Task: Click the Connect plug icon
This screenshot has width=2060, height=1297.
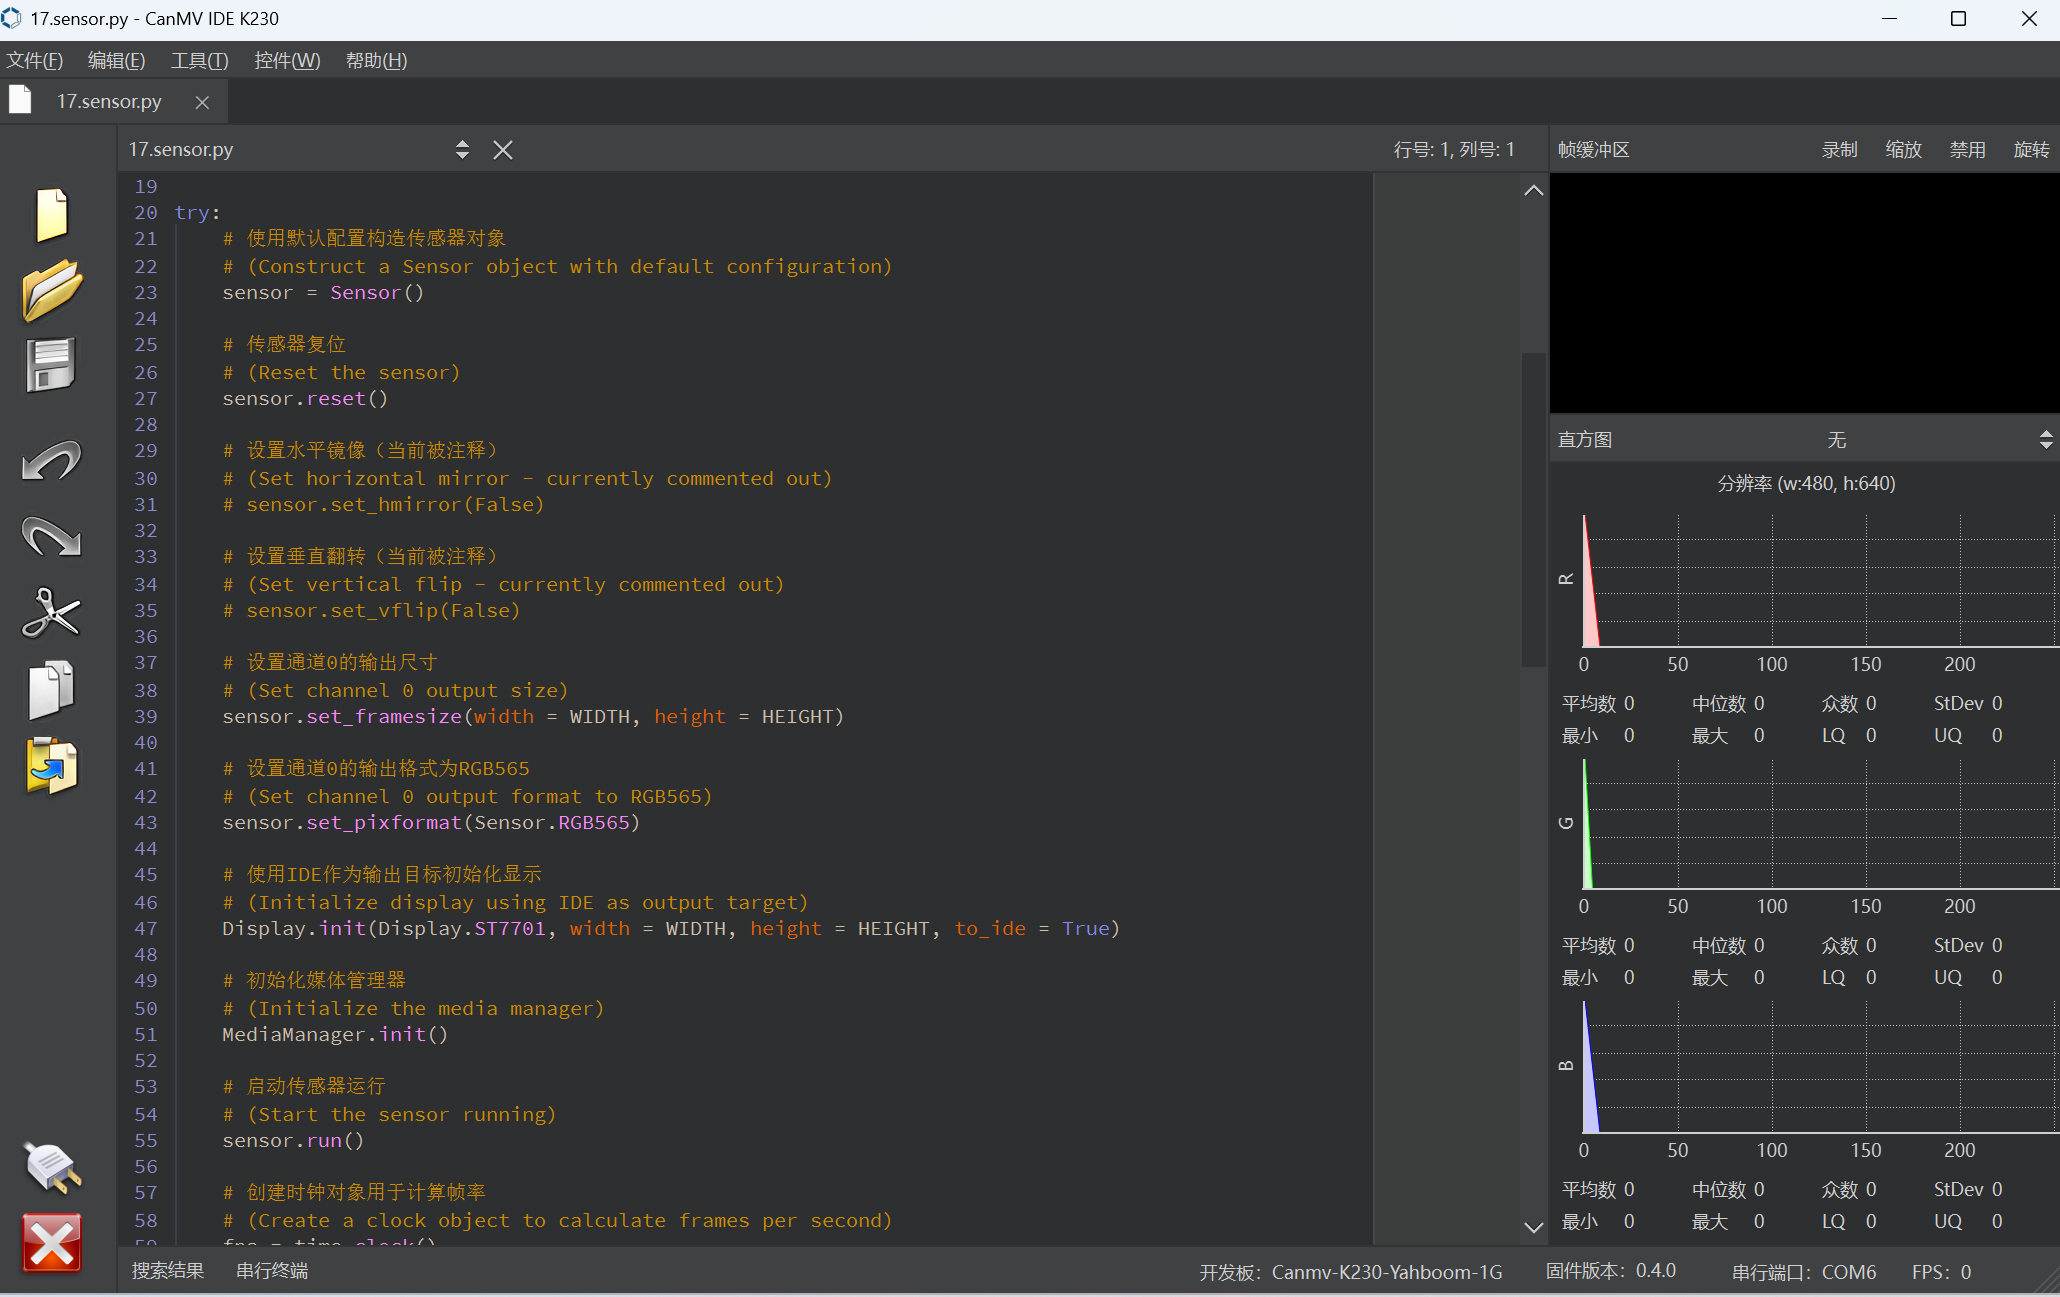Action: point(51,1167)
